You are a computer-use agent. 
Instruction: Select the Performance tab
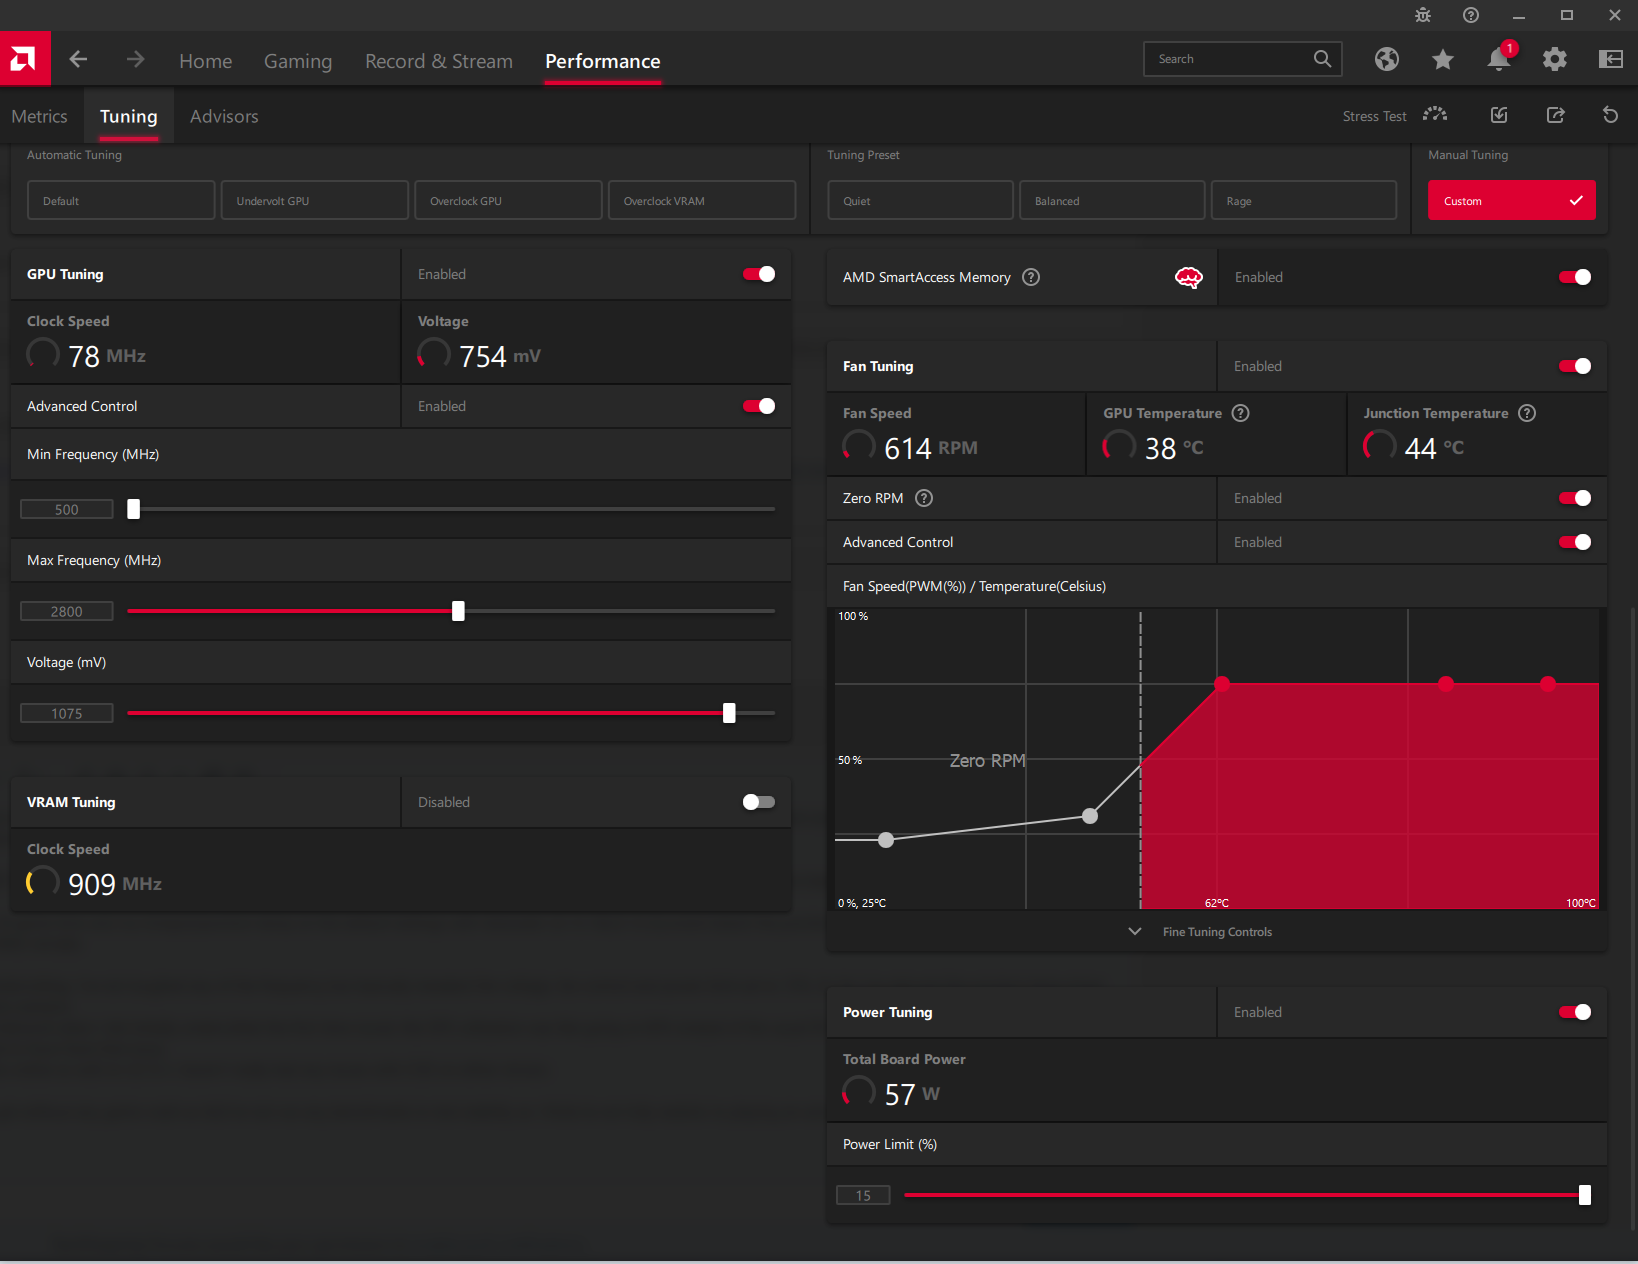tap(603, 61)
